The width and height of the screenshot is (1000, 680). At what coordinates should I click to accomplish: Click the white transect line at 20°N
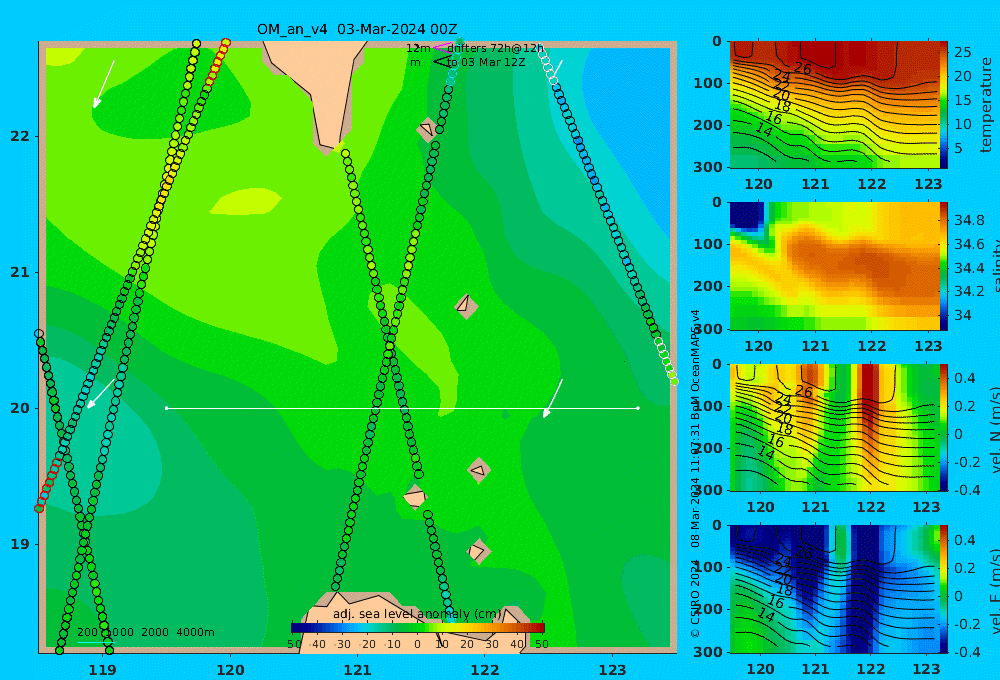402,408
